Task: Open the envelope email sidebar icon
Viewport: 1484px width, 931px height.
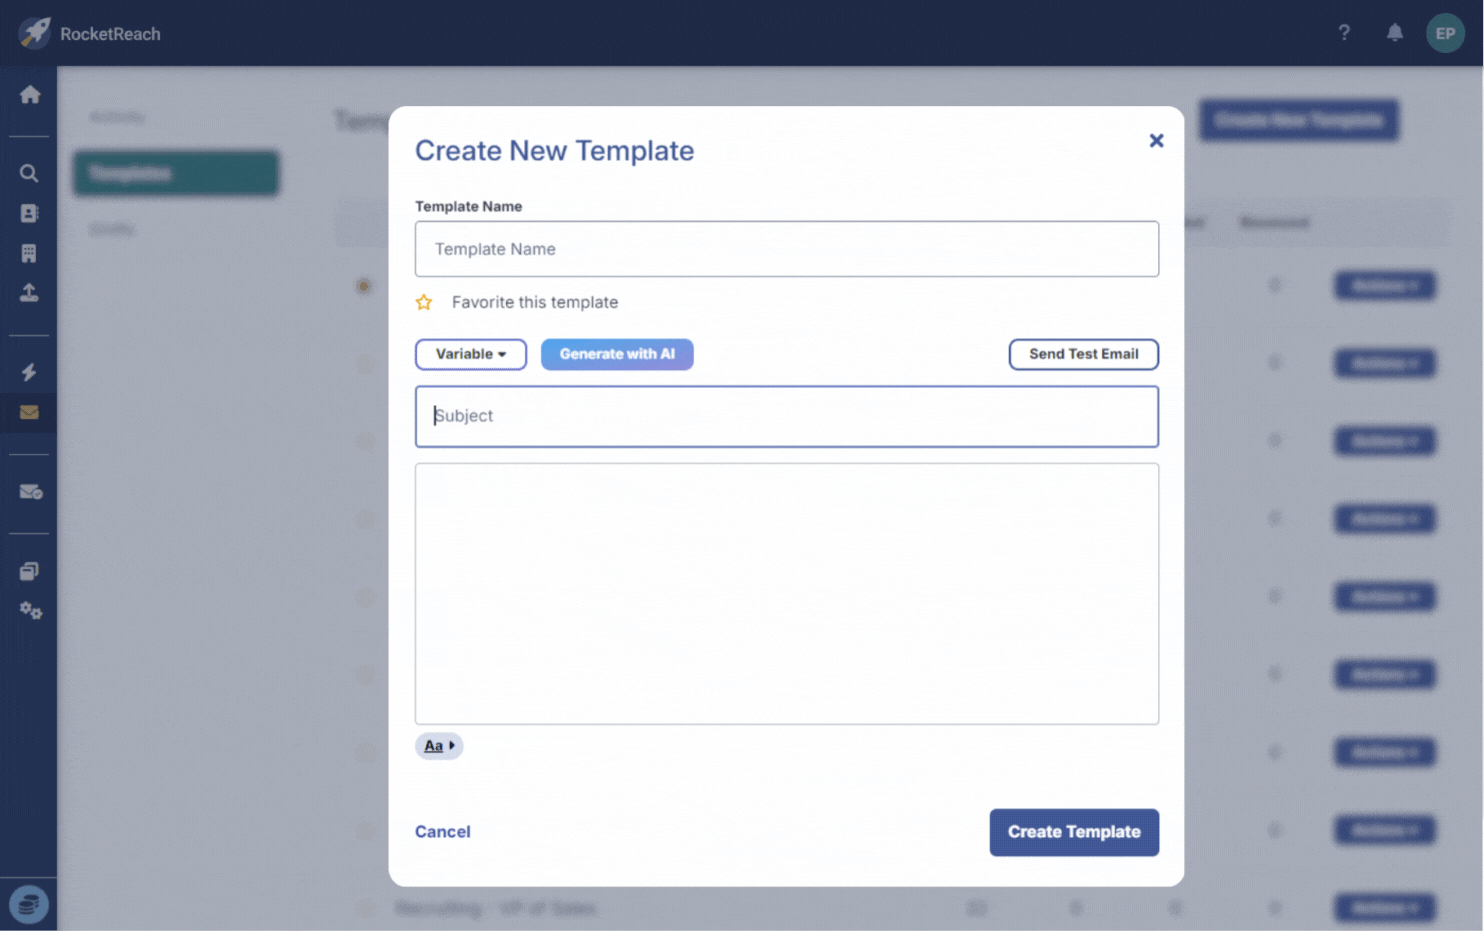Action: 29,412
